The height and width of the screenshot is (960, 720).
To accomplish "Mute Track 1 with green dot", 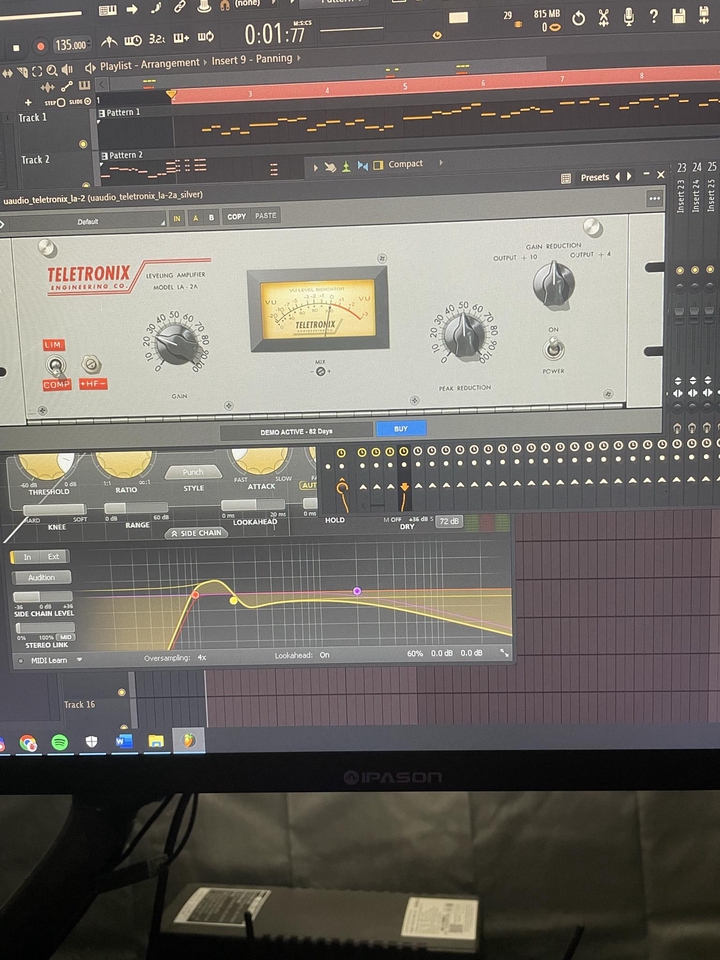I will click(83, 144).
